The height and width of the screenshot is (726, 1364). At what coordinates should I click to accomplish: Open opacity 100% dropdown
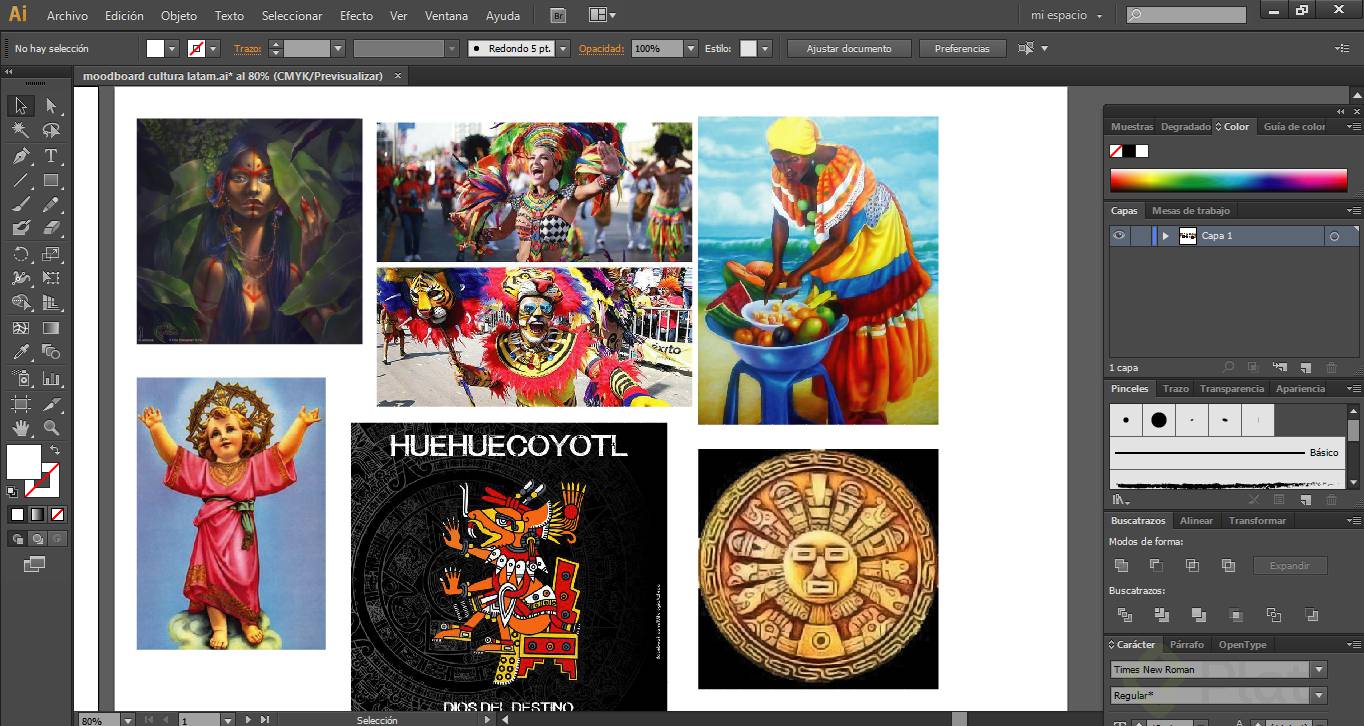point(691,48)
